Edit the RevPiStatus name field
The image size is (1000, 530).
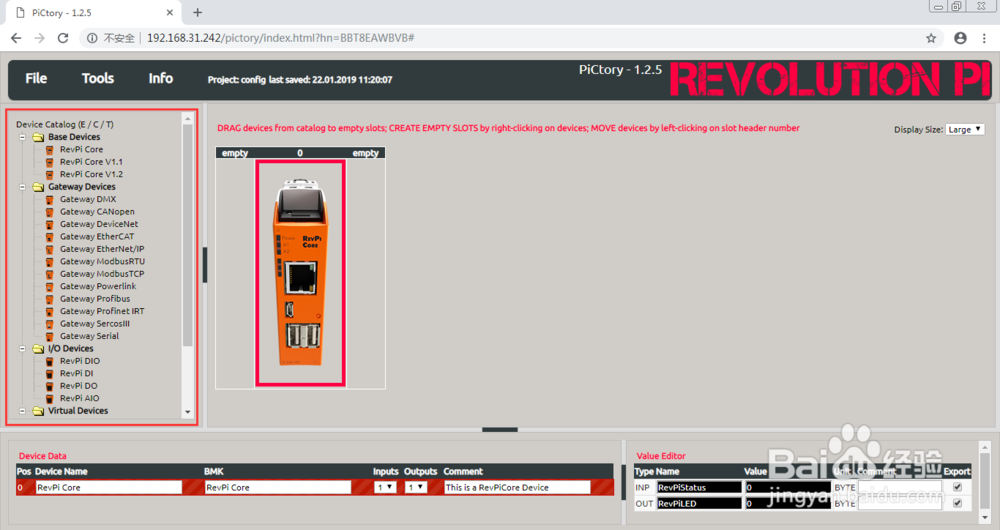[x=700, y=487]
